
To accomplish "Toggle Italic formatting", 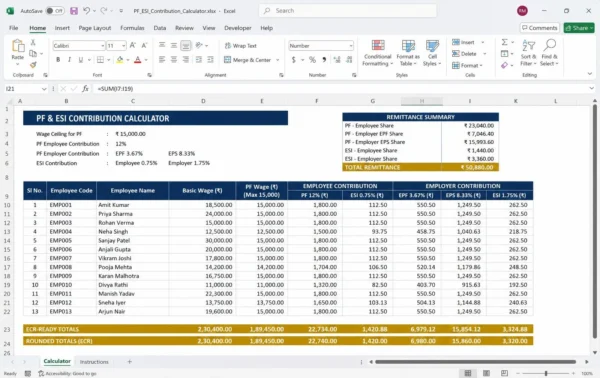I will pos(69,60).
